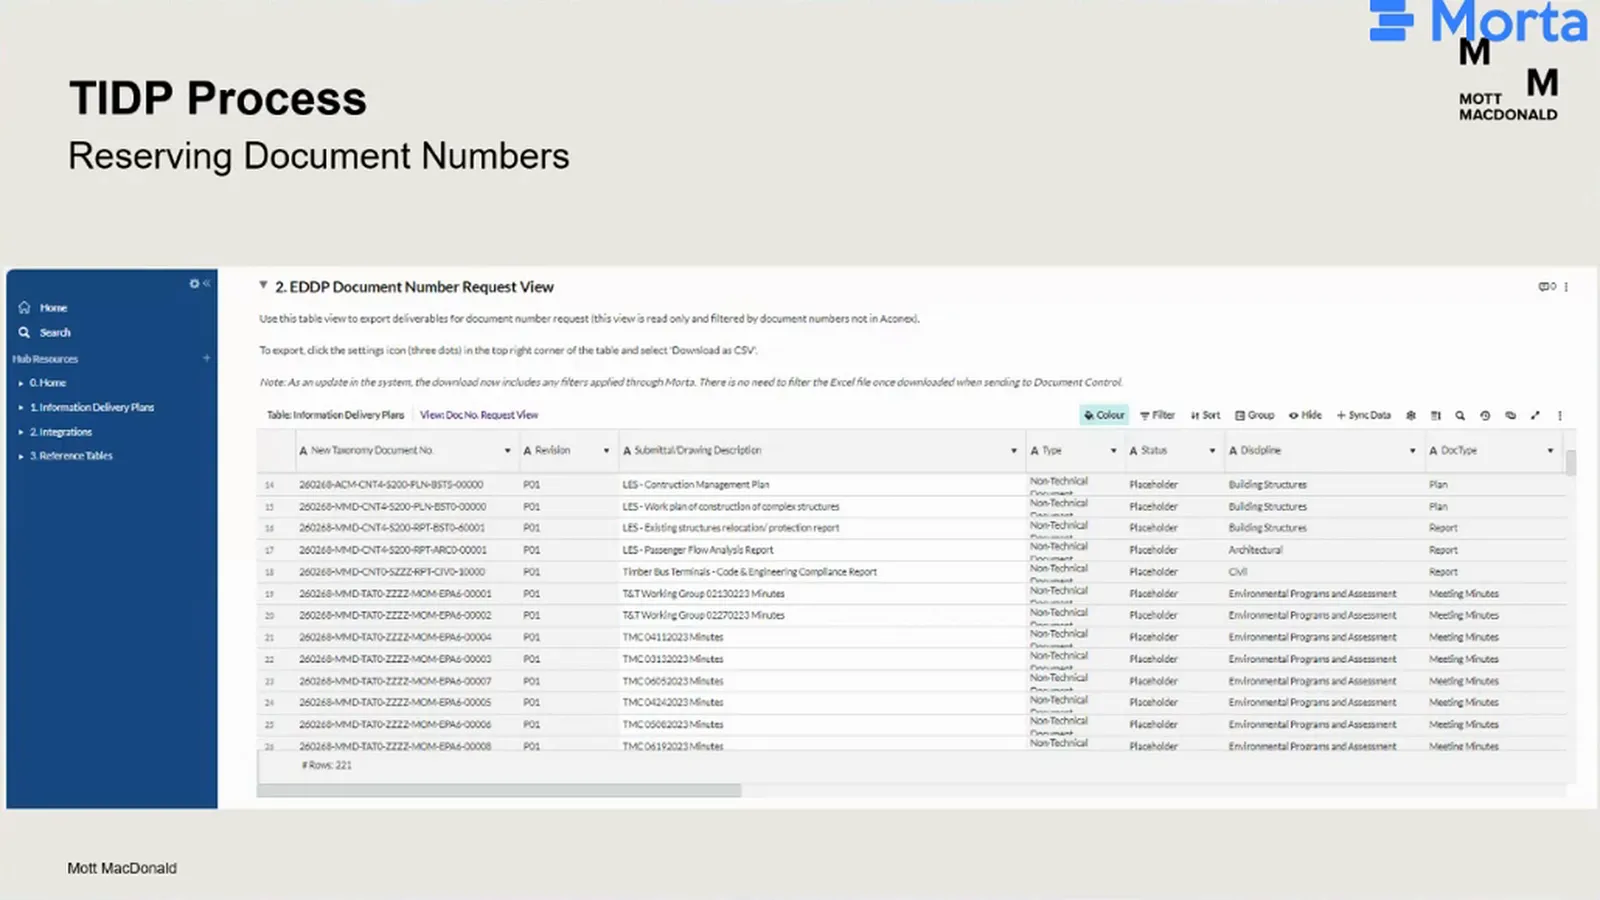Open sidebar settings gear icon
The width and height of the screenshot is (1600, 900).
point(194,284)
